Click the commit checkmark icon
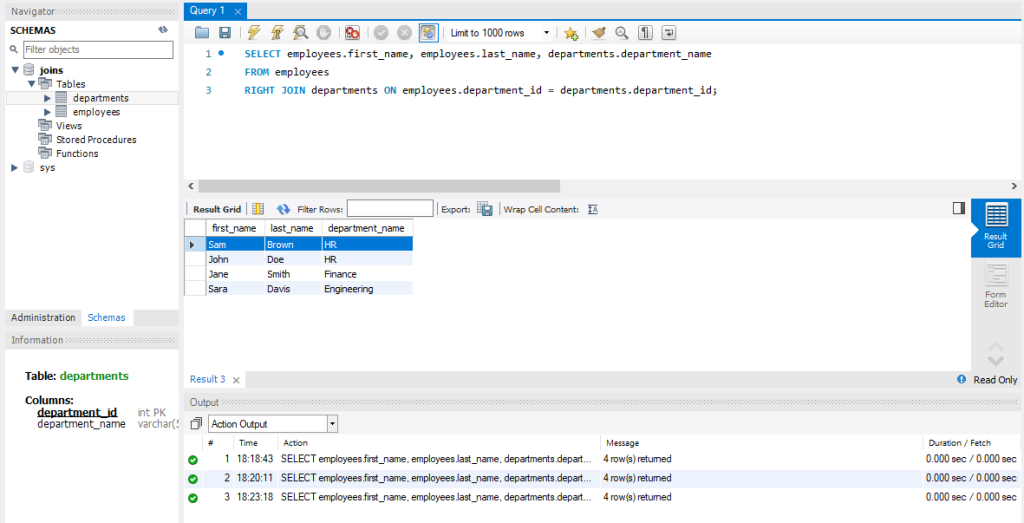This screenshot has height=523, width=1024. click(381, 33)
